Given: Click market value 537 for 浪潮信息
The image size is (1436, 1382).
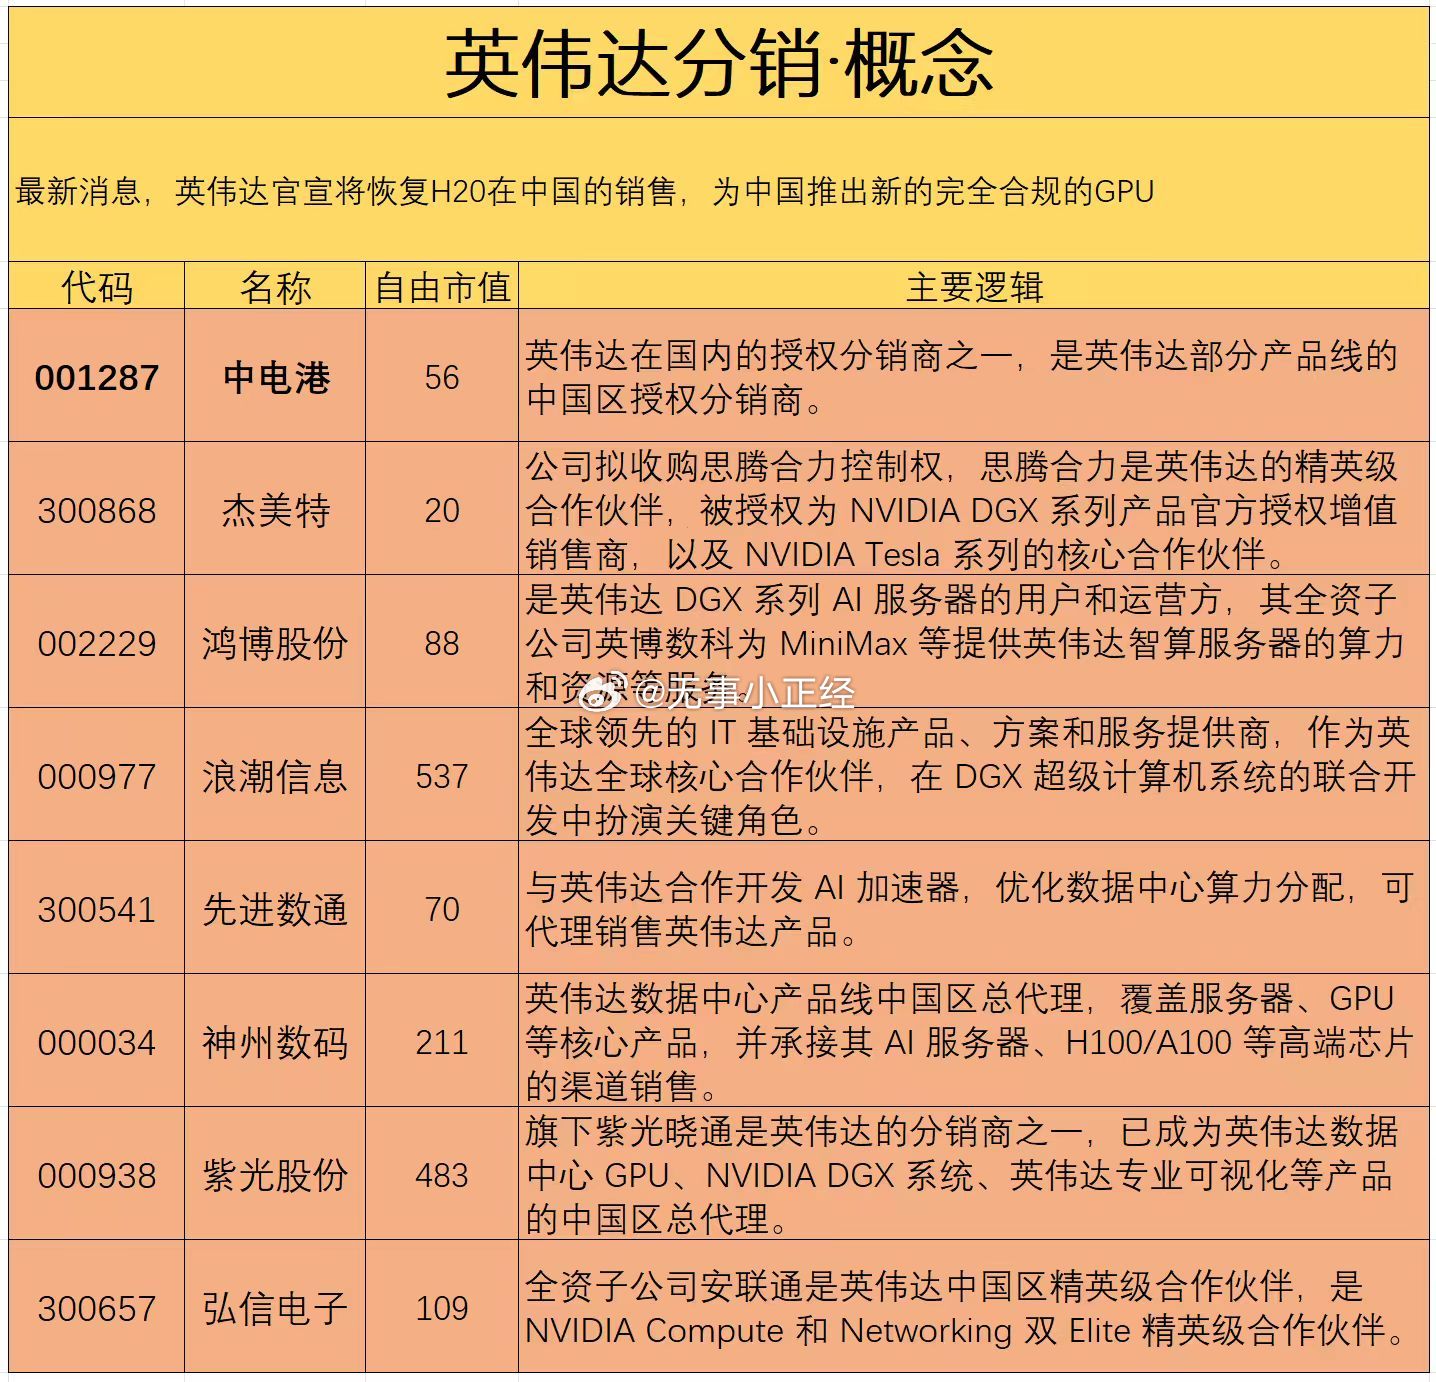Looking at the screenshot, I should (x=442, y=775).
